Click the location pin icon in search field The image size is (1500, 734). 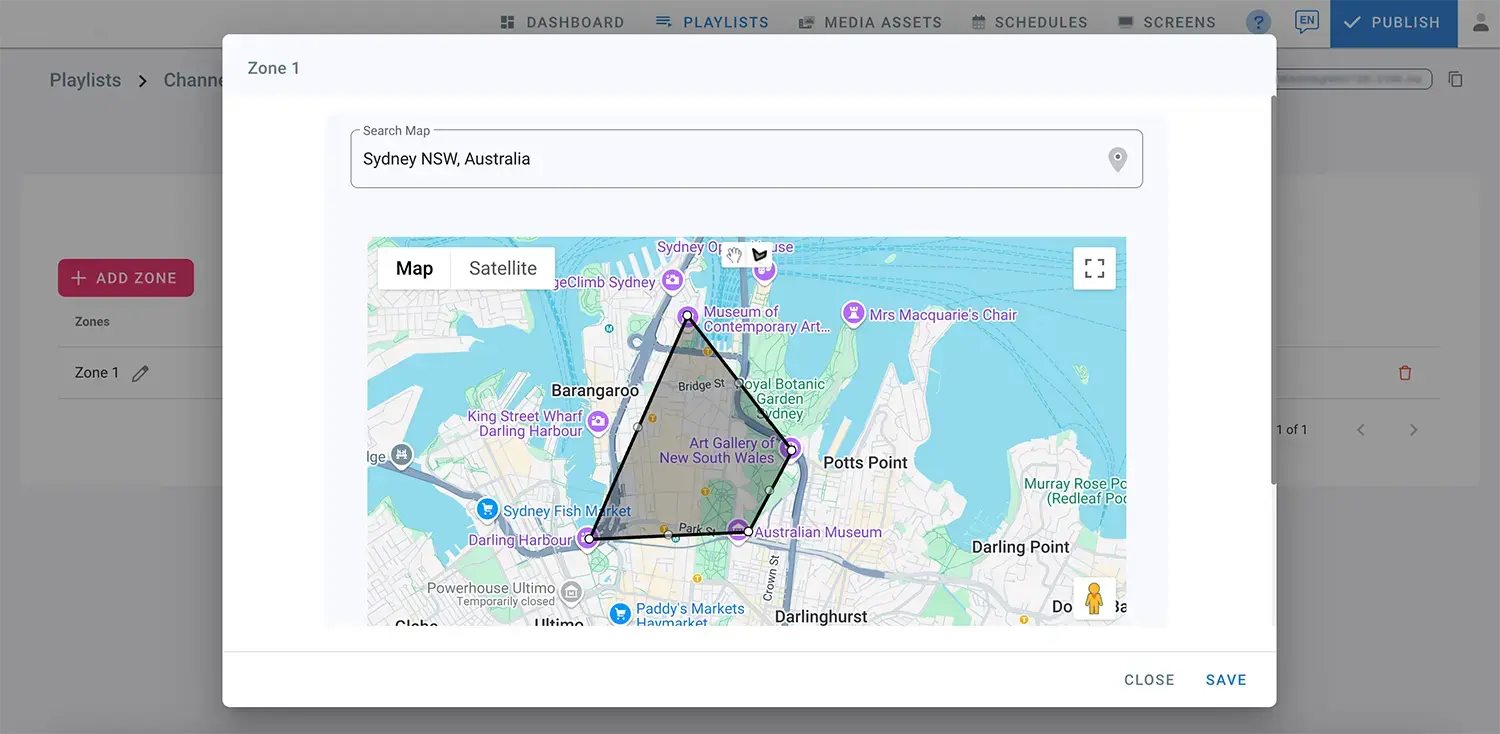(1117, 159)
